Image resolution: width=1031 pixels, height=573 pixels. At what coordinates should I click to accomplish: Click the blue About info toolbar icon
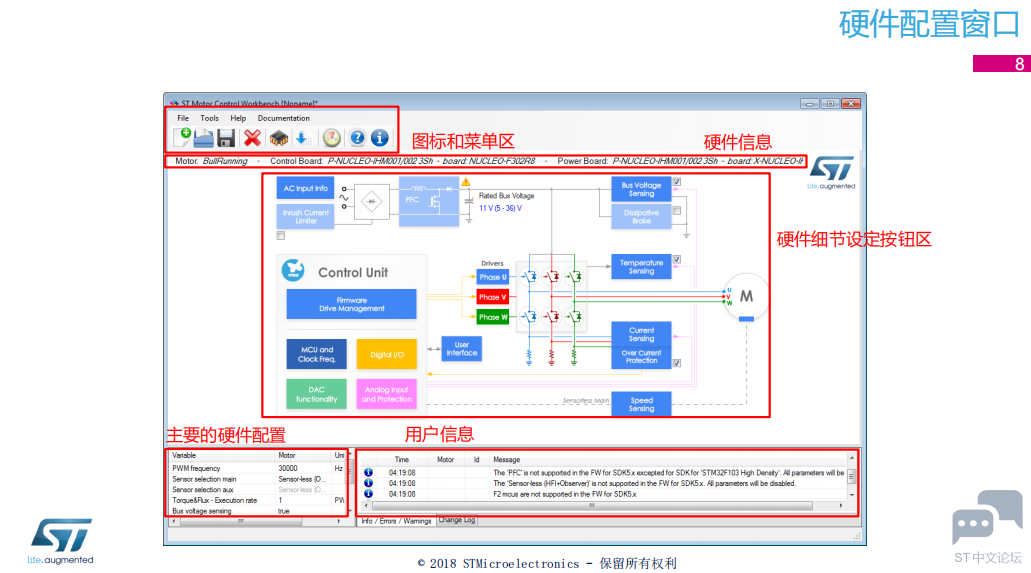point(379,137)
